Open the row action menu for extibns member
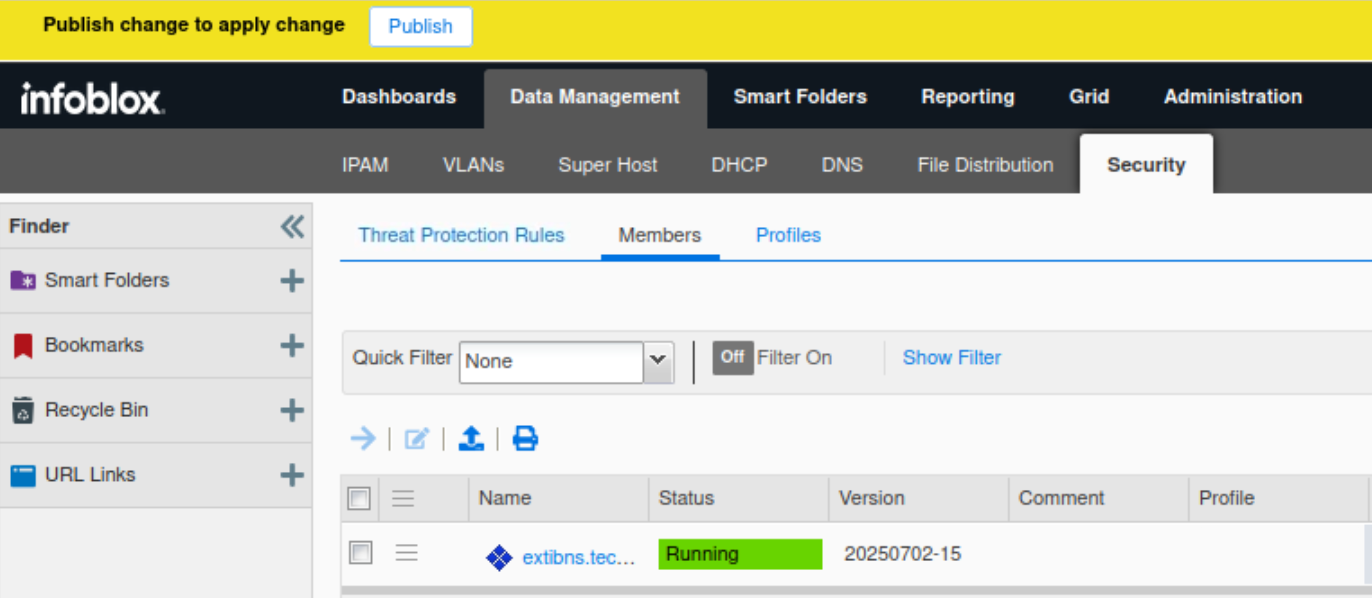This screenshot has height=598, width=1372. [406, 553]
